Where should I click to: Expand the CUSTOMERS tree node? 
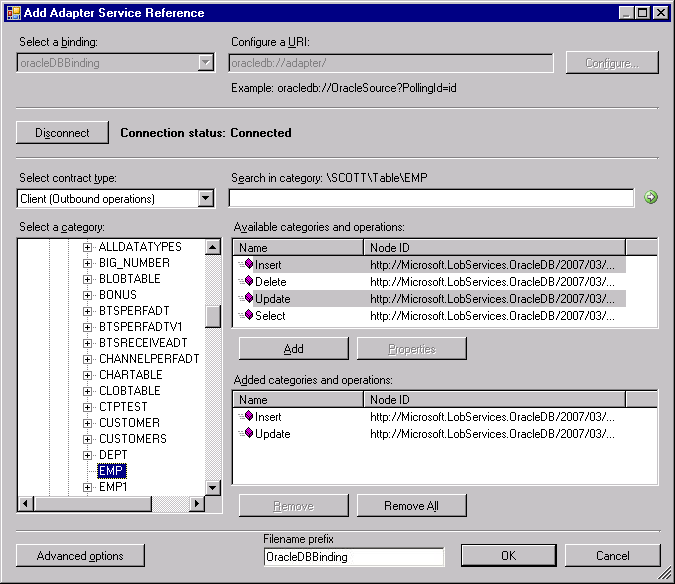pos(87,439)
